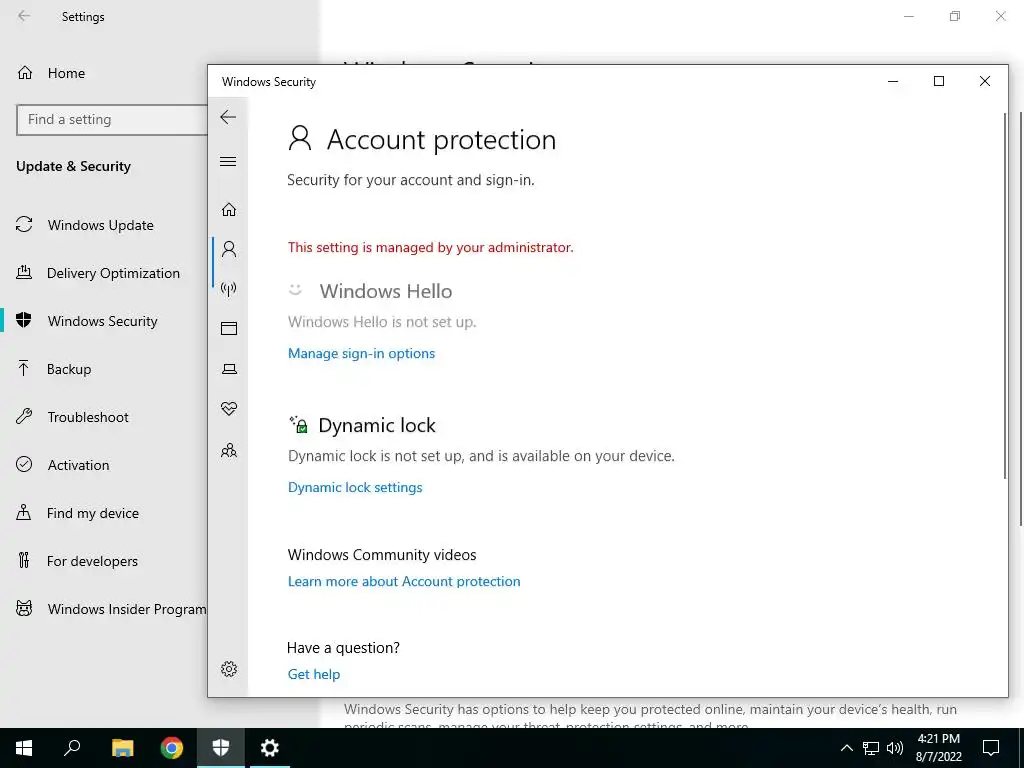Minimize the Windows Security window
The width and height of the screenshot is (1024, 768).
point(893,81)
